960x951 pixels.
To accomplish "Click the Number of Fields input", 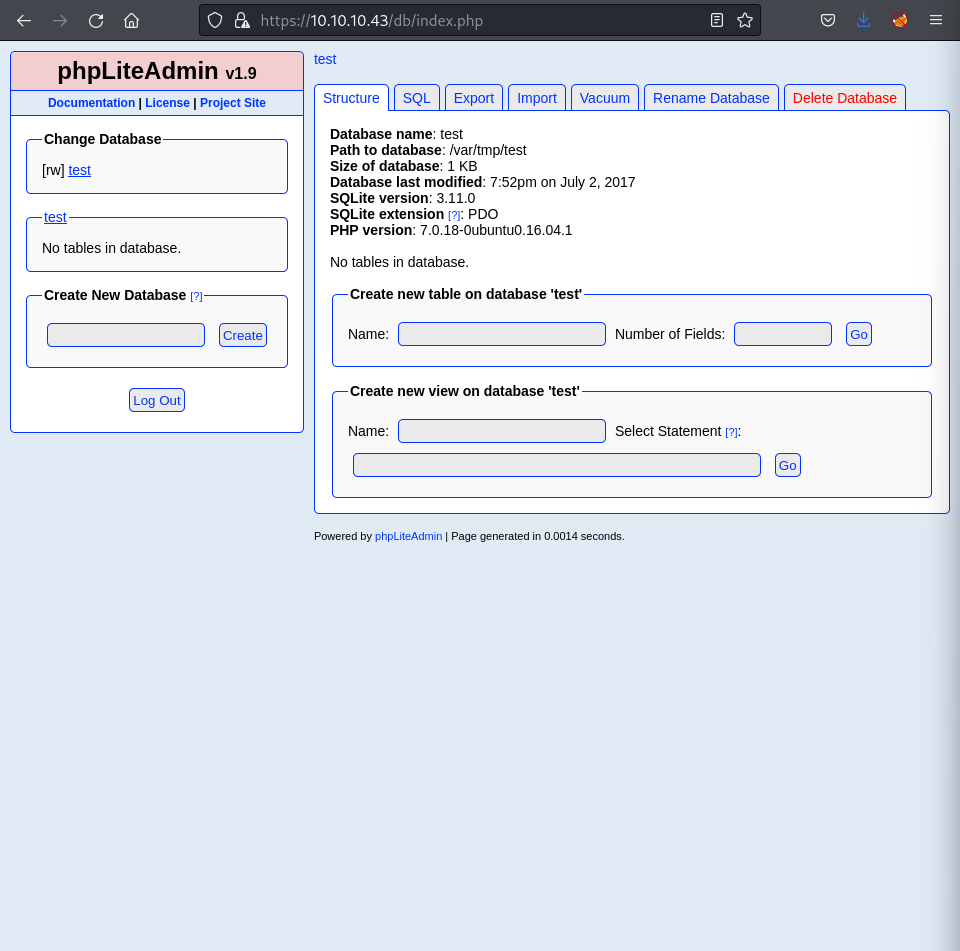I will 782,334.
